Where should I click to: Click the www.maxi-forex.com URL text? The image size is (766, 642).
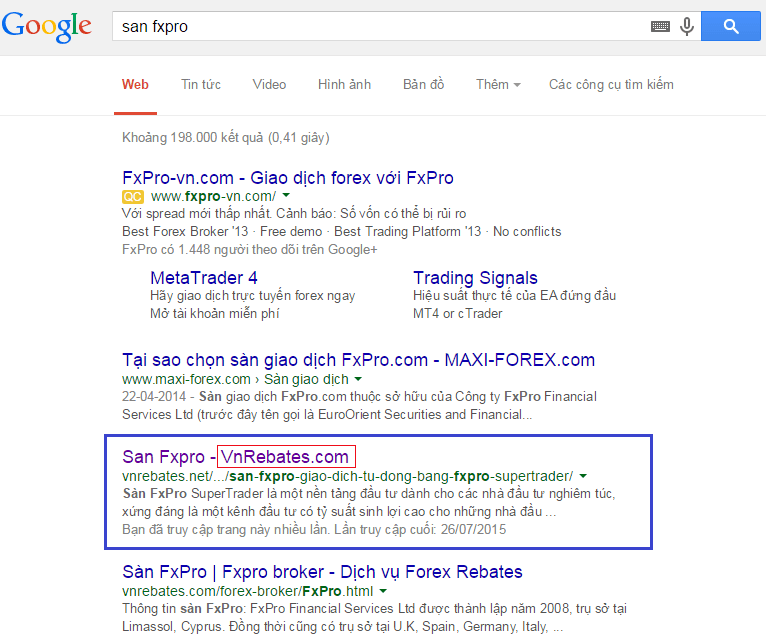186,379
